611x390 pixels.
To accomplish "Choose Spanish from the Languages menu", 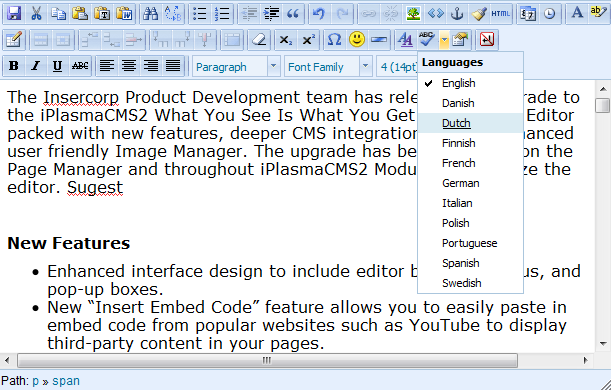I will [x=470, y=263].
